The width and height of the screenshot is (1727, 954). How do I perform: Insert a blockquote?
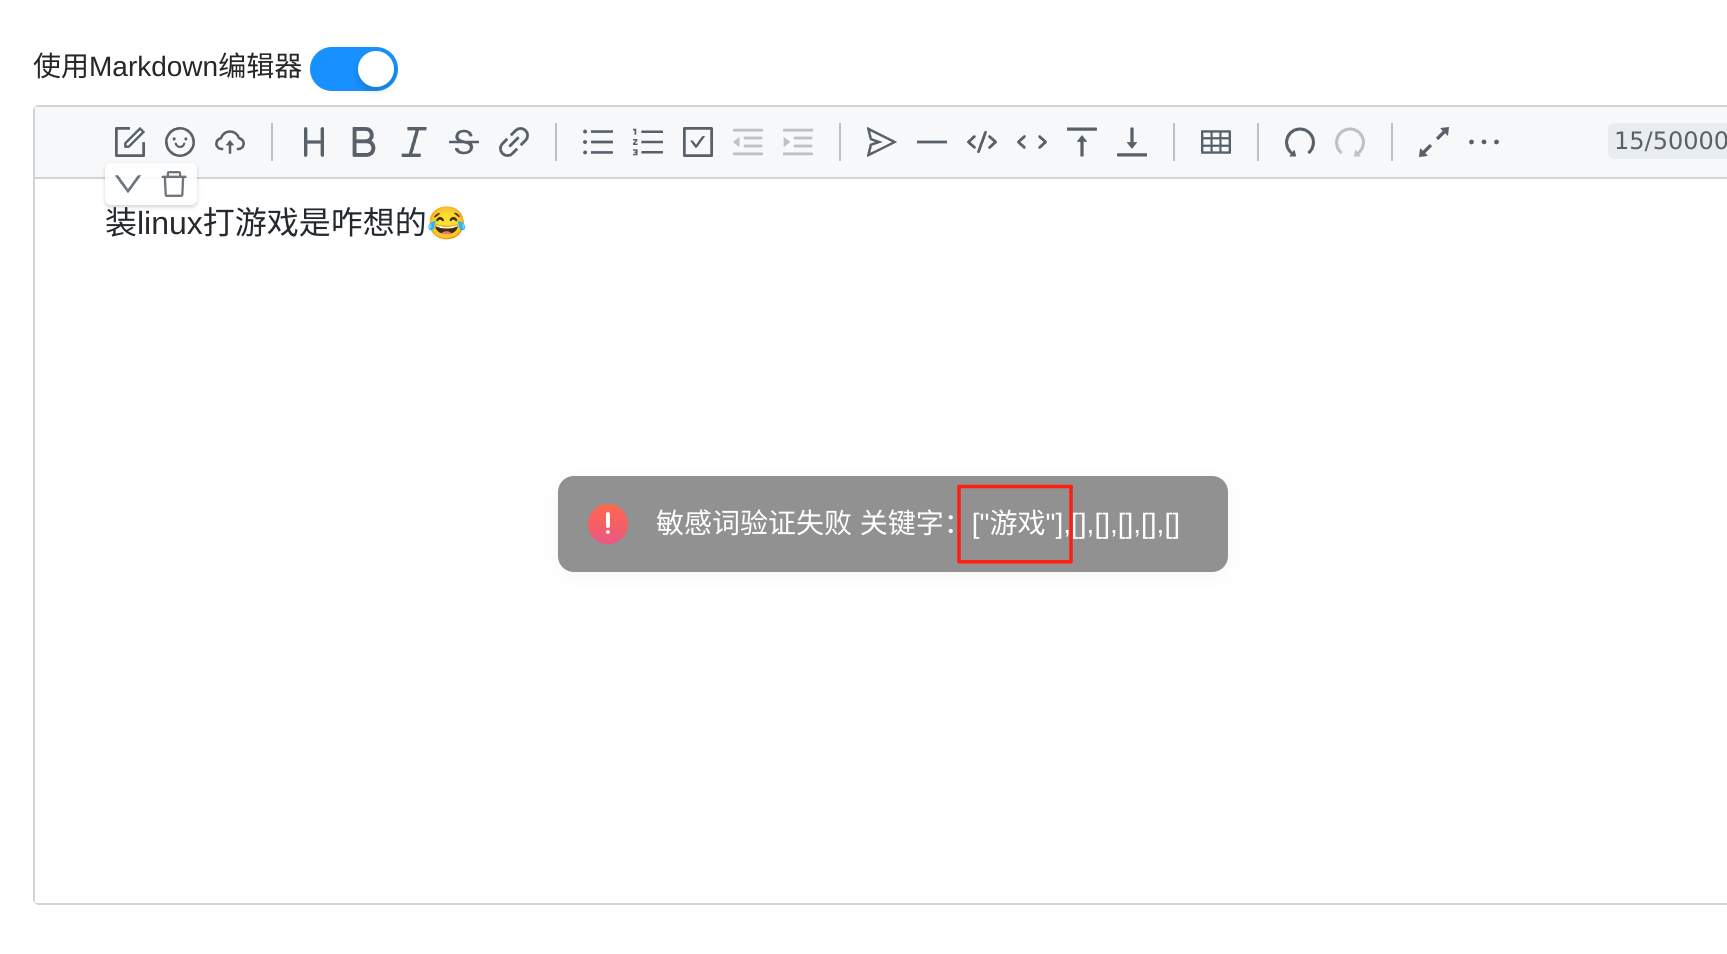pyautogui.click(x=881, y=142)
